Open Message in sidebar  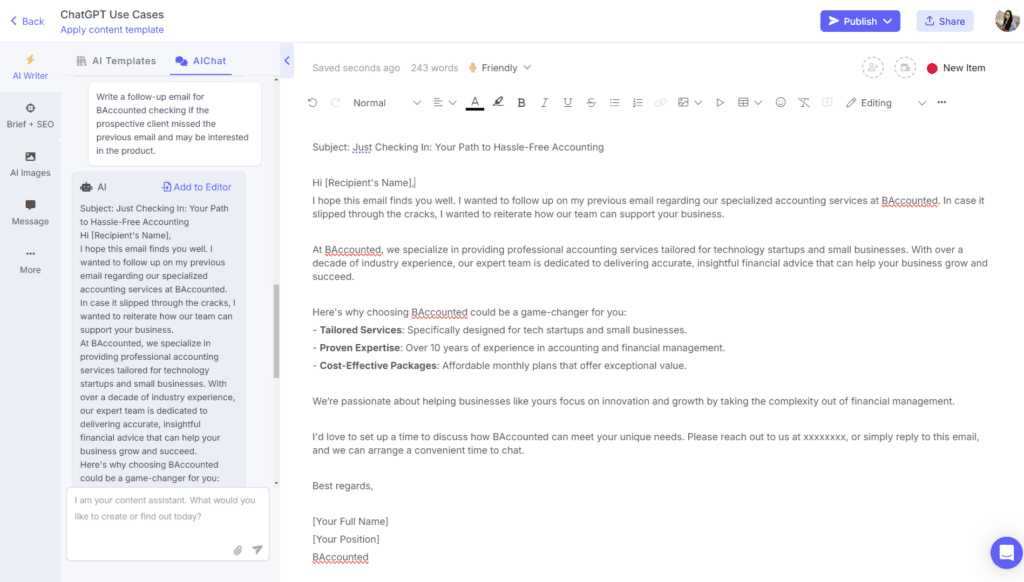tap(30, 212)
